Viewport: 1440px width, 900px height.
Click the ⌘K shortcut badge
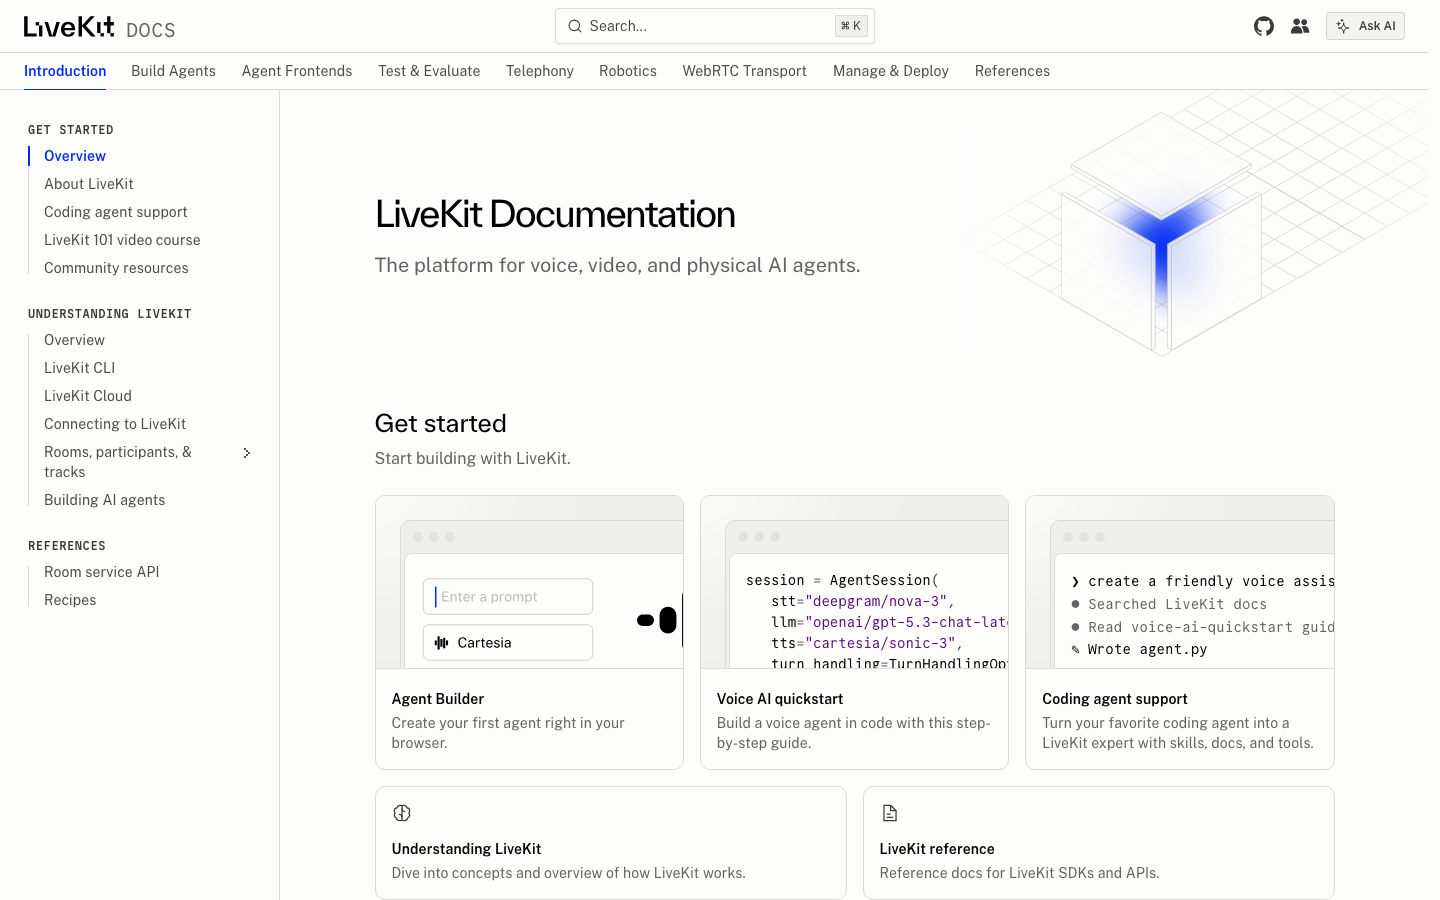pos(851,26)
